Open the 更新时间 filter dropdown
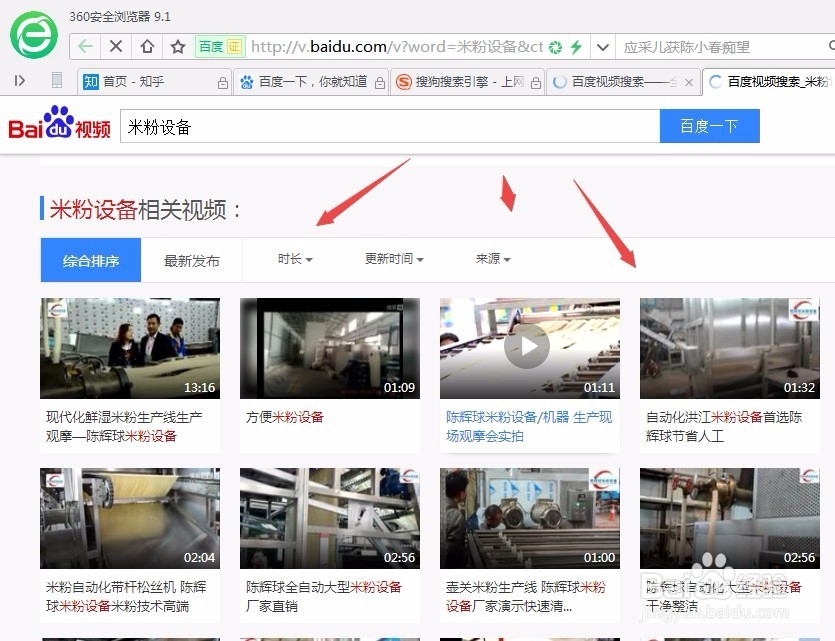Viewport: 835px width, 641px height. coord(394,259)
